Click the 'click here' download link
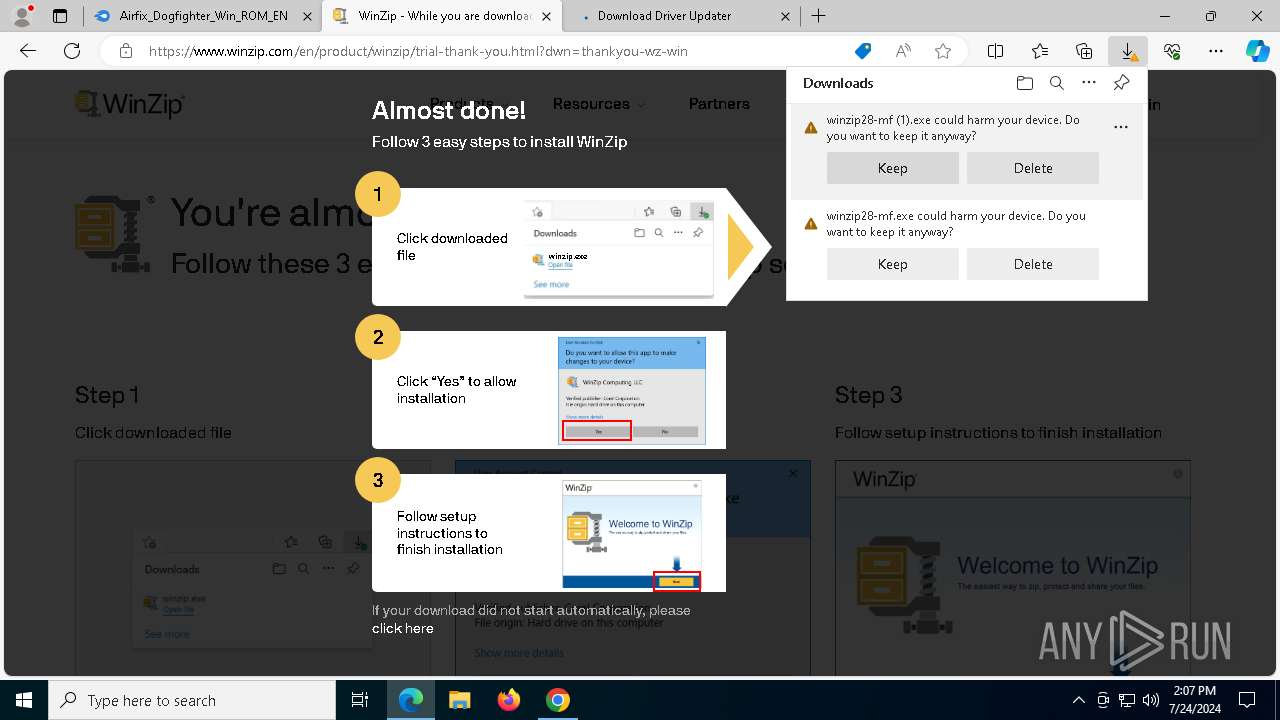 403,629
